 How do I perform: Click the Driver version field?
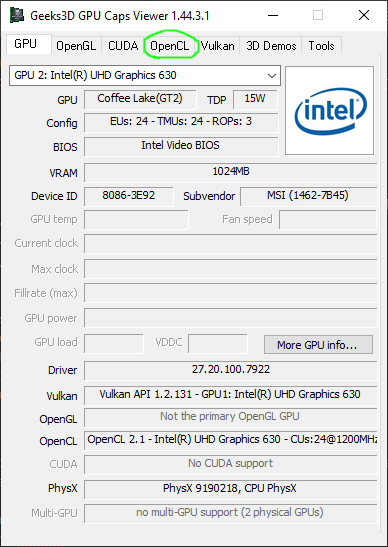click(231, 370)
